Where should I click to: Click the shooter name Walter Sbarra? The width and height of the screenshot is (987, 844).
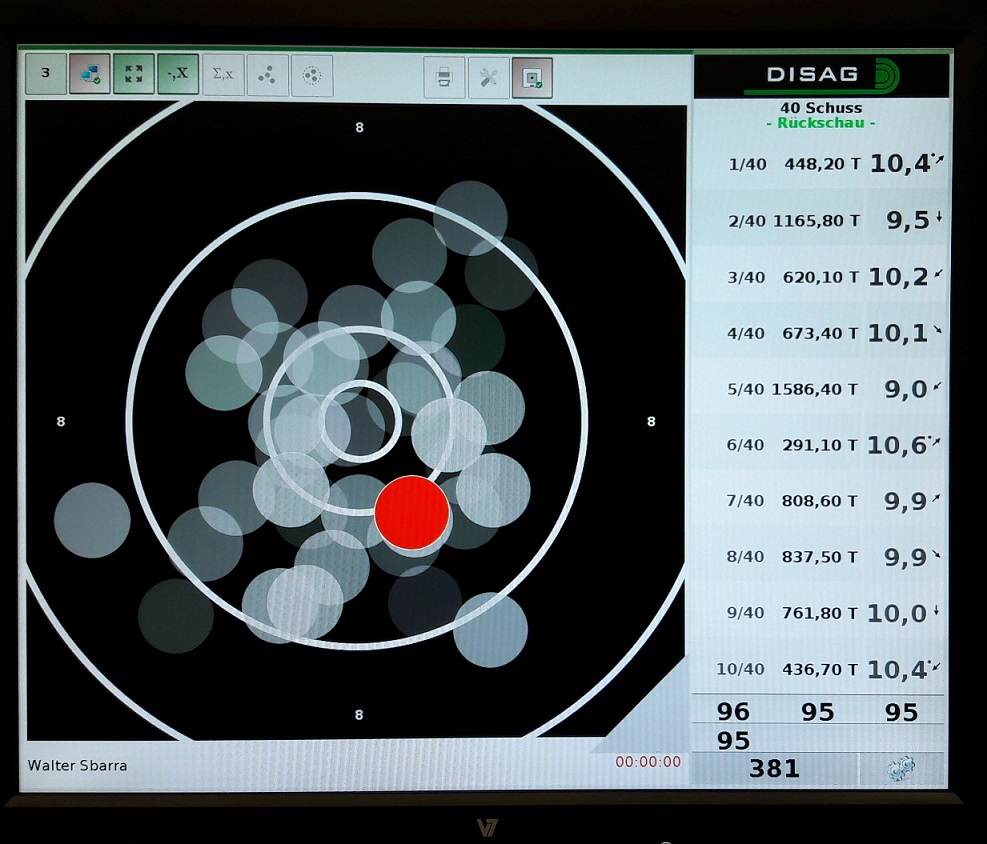point(77,766)
